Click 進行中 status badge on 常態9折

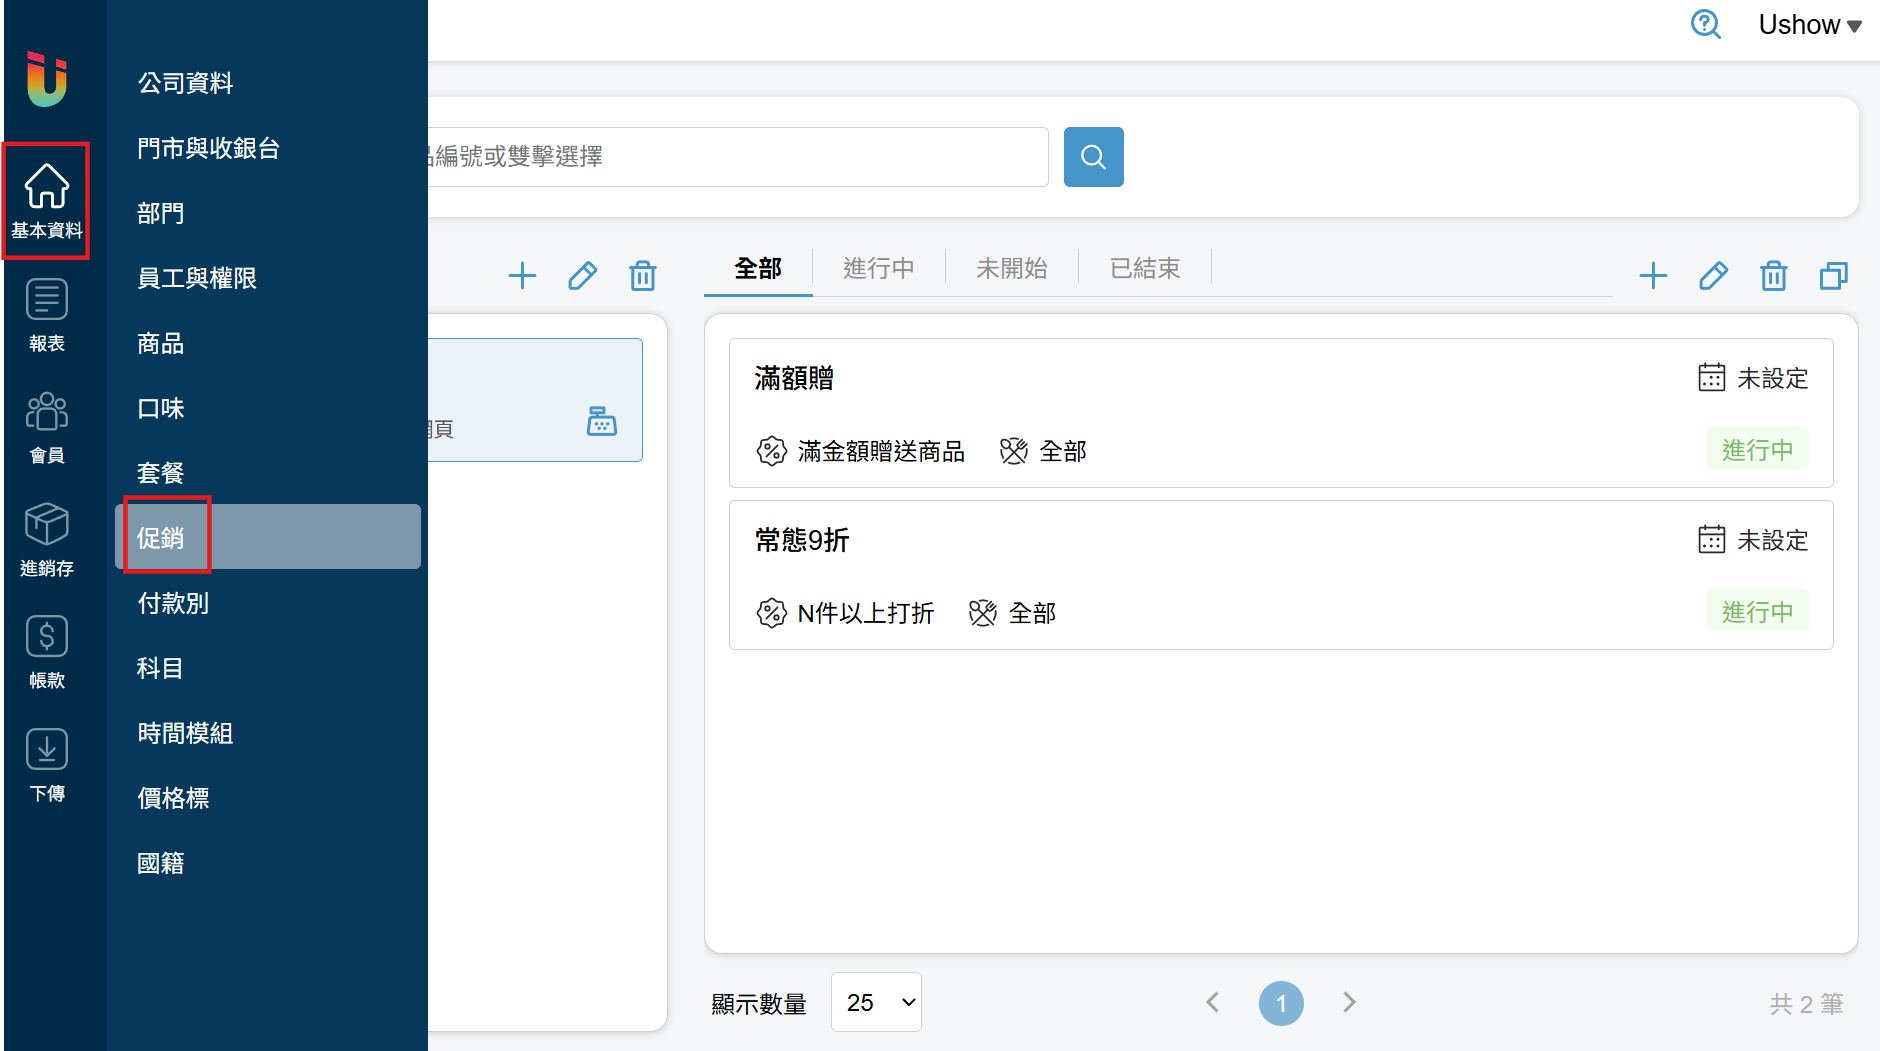point(1758,612)
